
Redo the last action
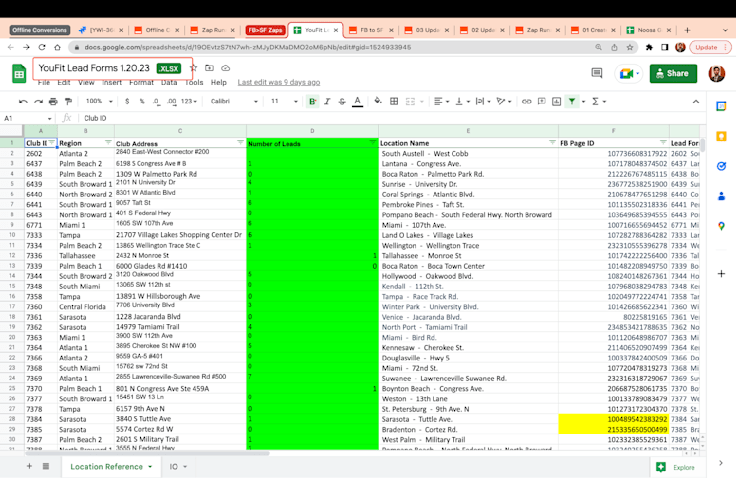coord(38,101)
